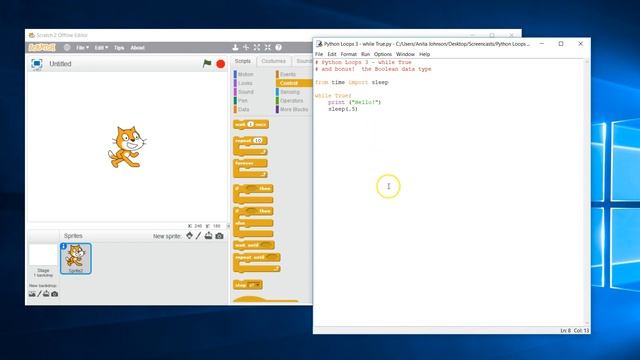Click the Python IDLE window title icon
The height and width of the screenshot is (360, 640).
(x=319, y=44)
